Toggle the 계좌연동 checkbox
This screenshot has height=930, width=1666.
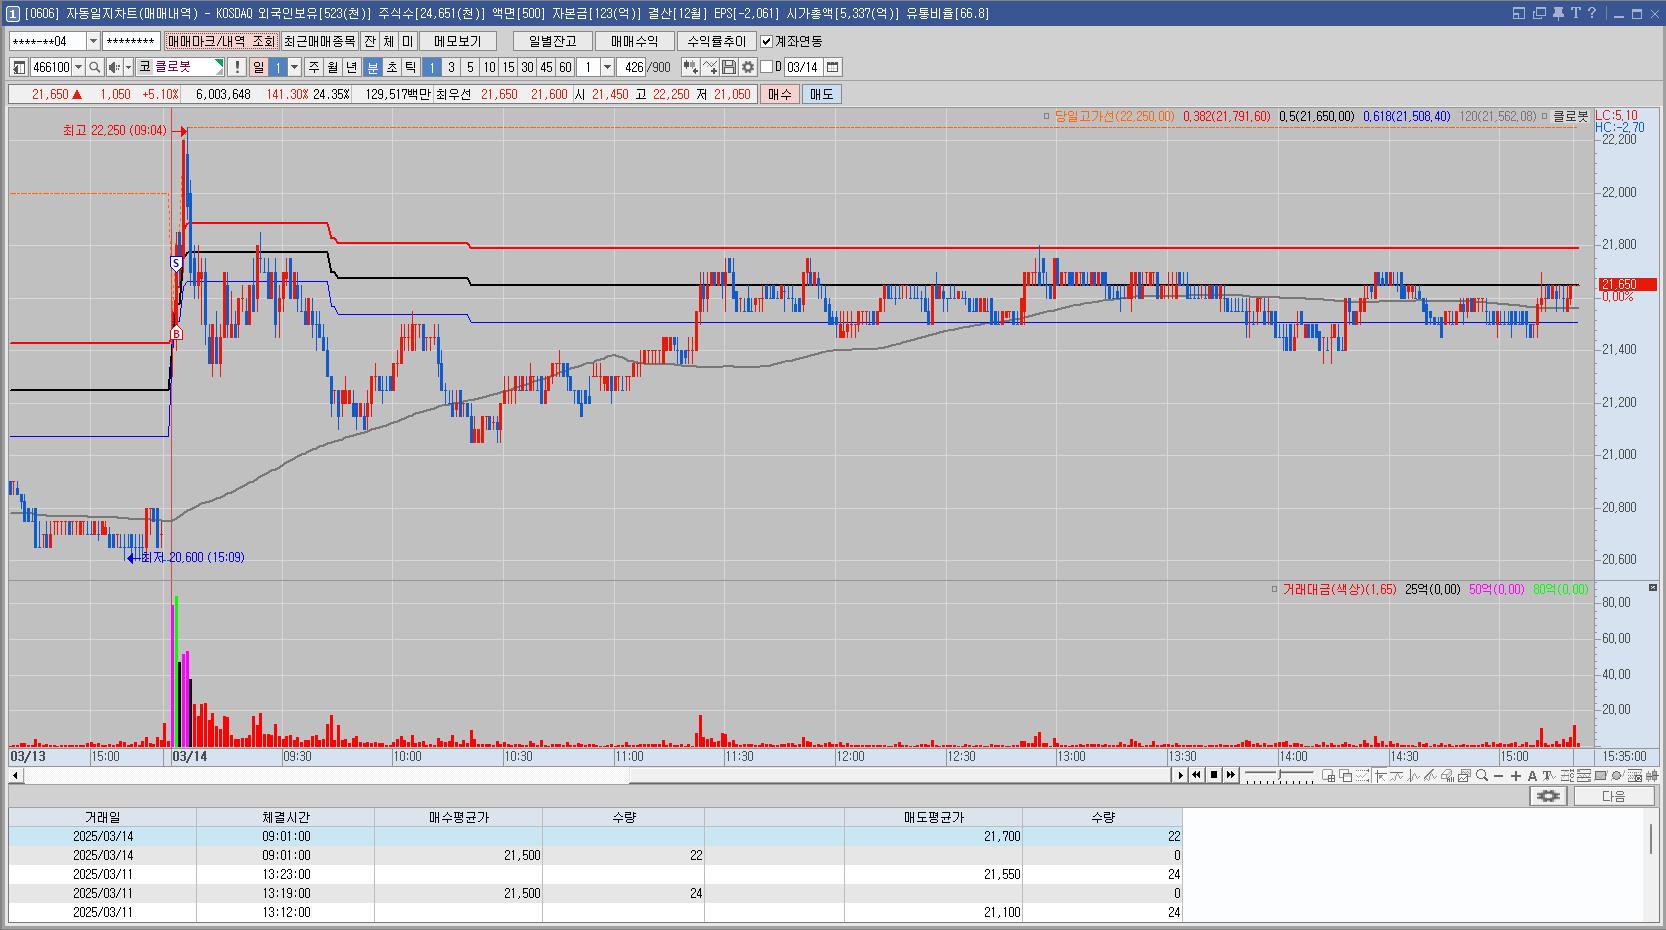point(767,41)
